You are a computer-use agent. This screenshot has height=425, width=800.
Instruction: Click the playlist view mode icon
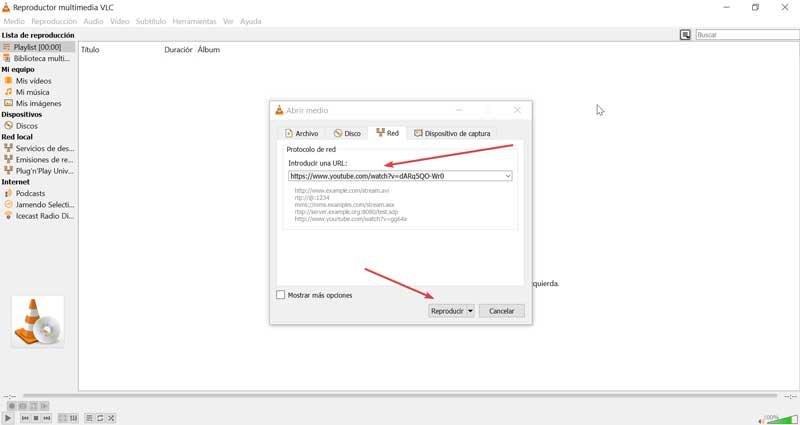pos(685,35)
